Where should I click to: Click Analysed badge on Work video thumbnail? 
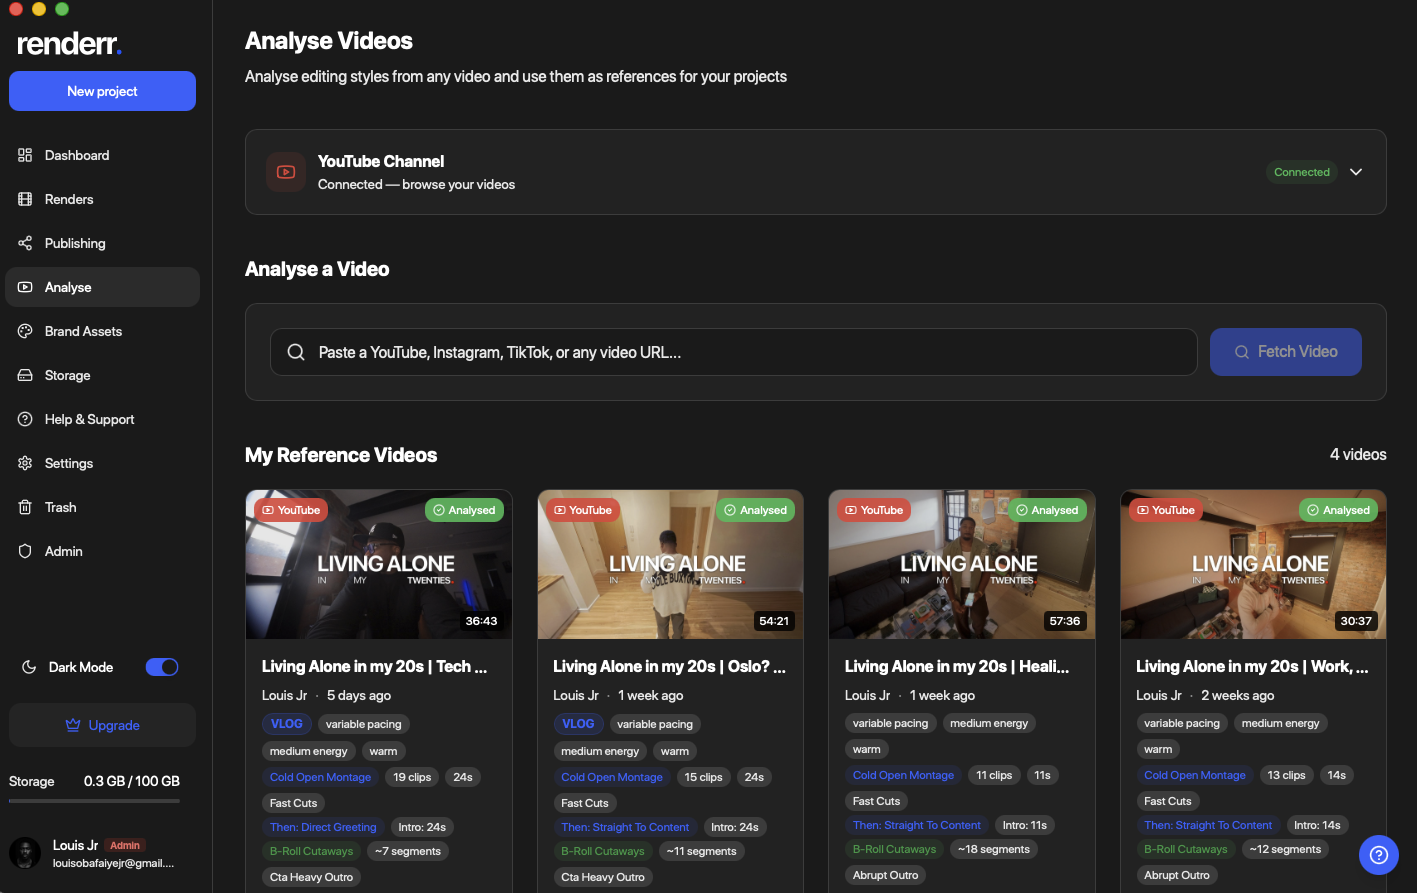(x=1339, y=510)
